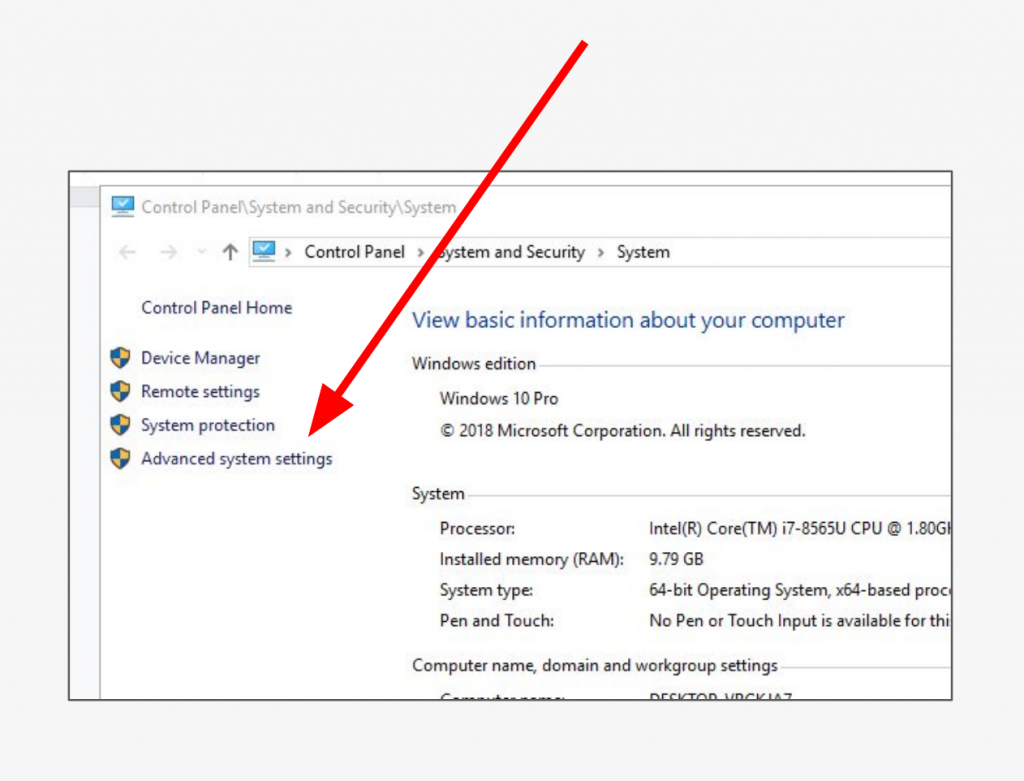Viewport: 1024px width, 781px height.
Task: Select System and Security in the breadcrumb bar
Action: coord(510,252)
